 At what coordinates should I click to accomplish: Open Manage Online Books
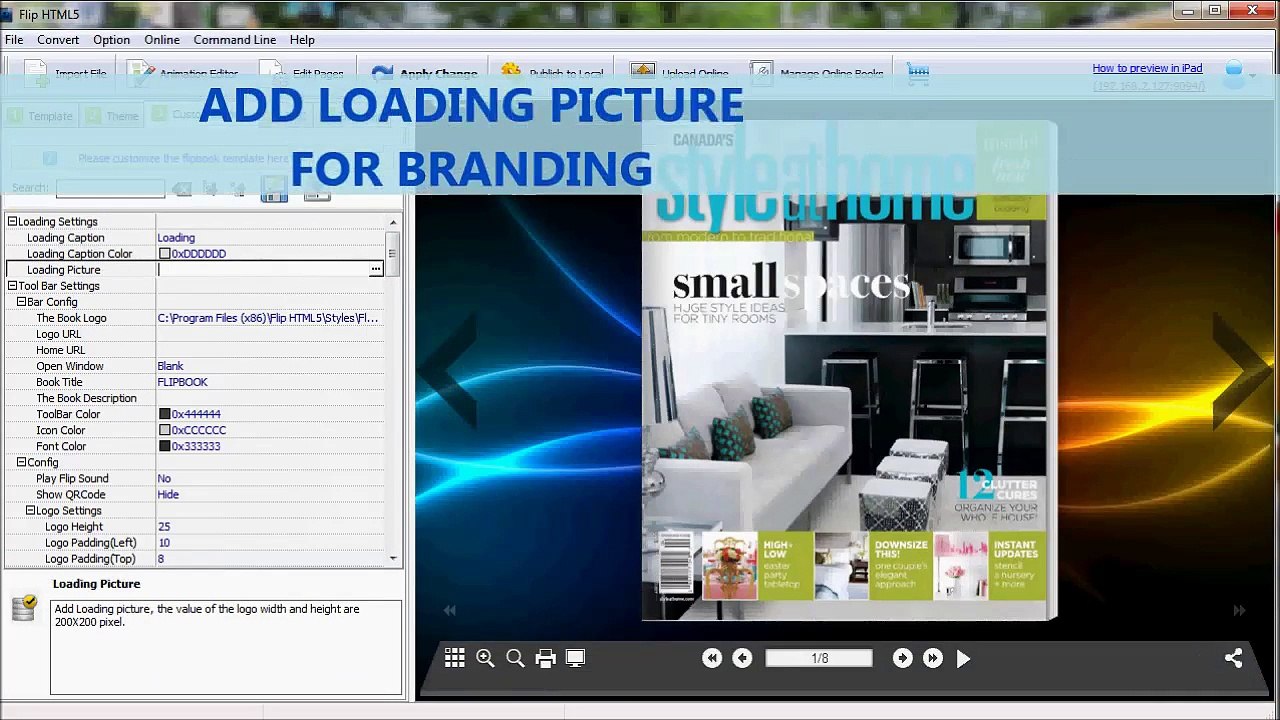click(x=817, y=72)
